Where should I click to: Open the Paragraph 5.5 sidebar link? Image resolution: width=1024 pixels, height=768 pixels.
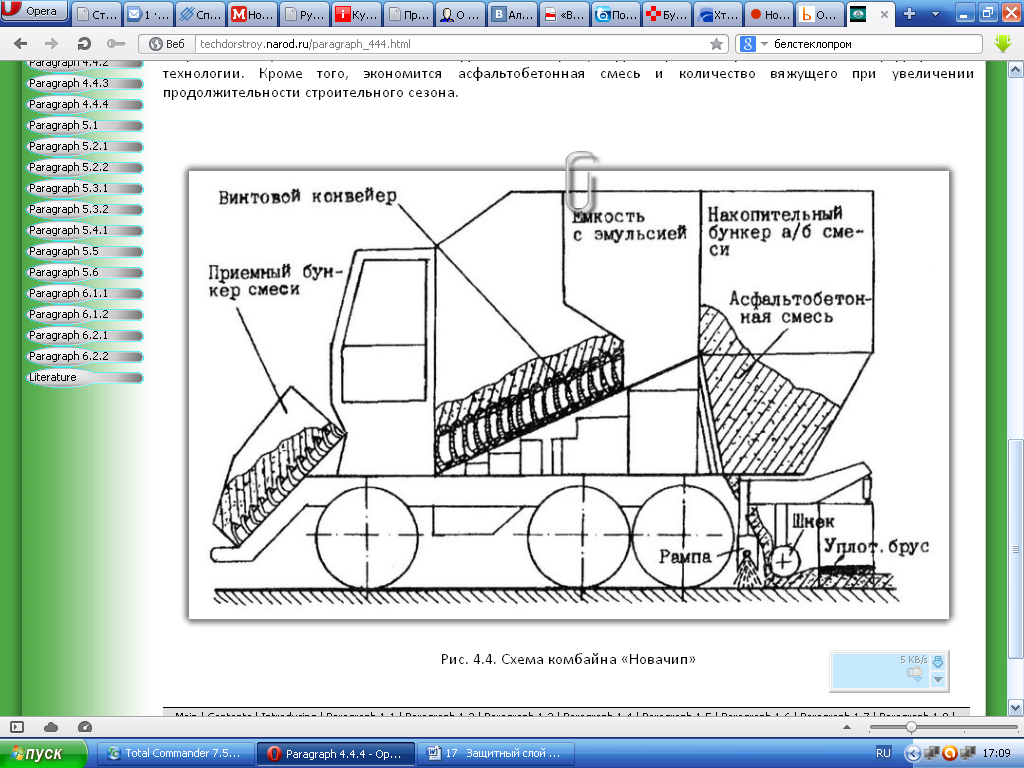(84, 251)
